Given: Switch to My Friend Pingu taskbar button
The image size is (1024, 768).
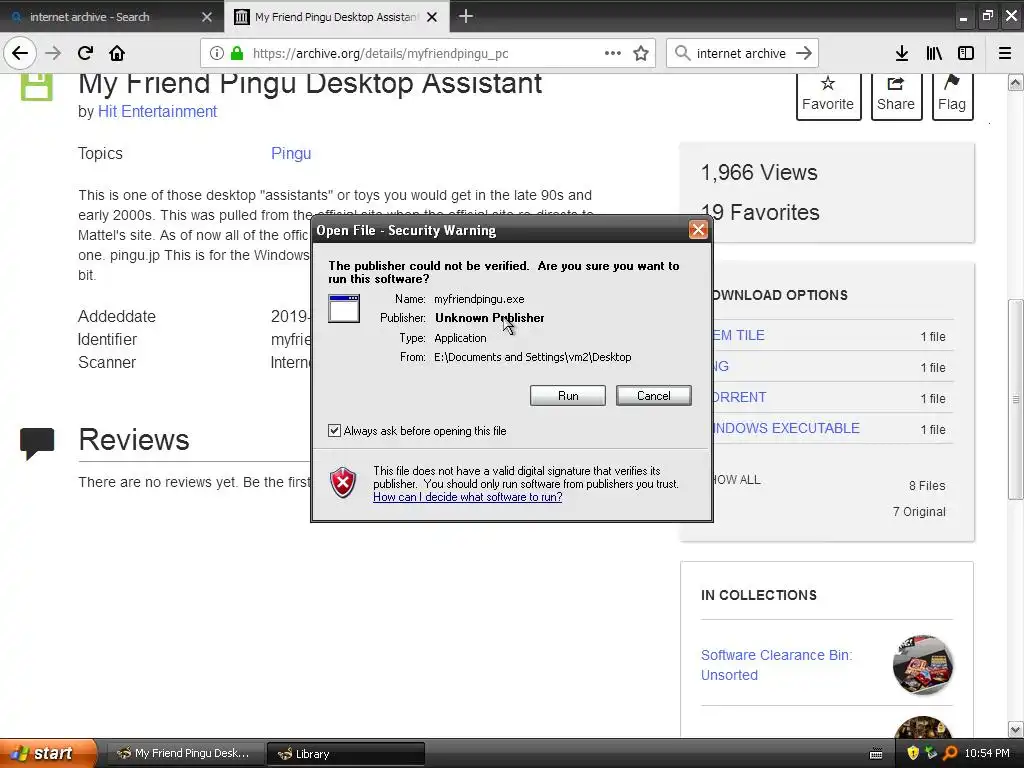Looking at the screenshot, I should (184, 754).
